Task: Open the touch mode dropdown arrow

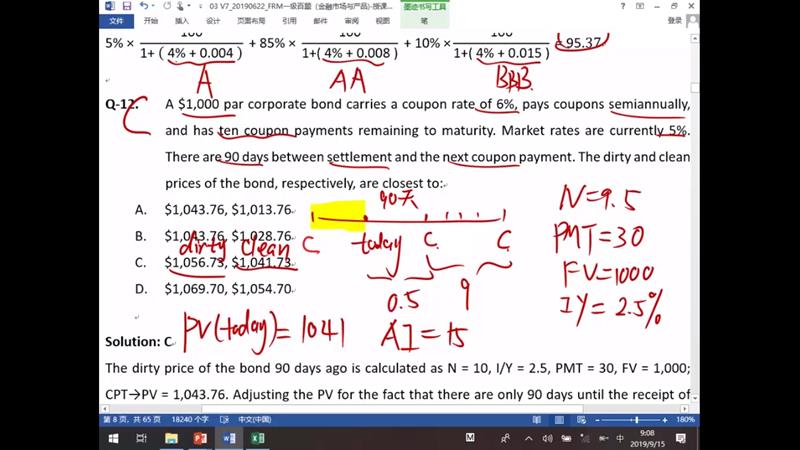Action: 188,6
